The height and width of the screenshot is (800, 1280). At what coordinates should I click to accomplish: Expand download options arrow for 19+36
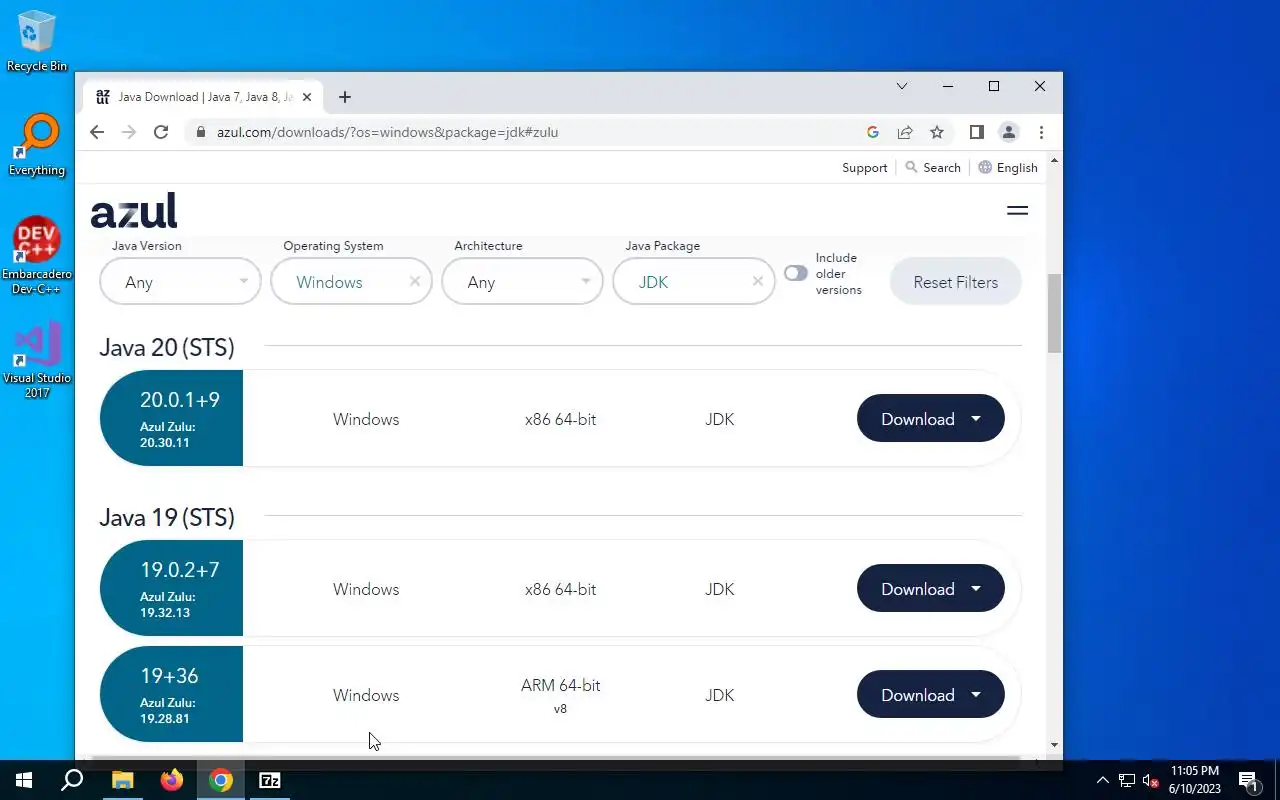tap(976, 695)
